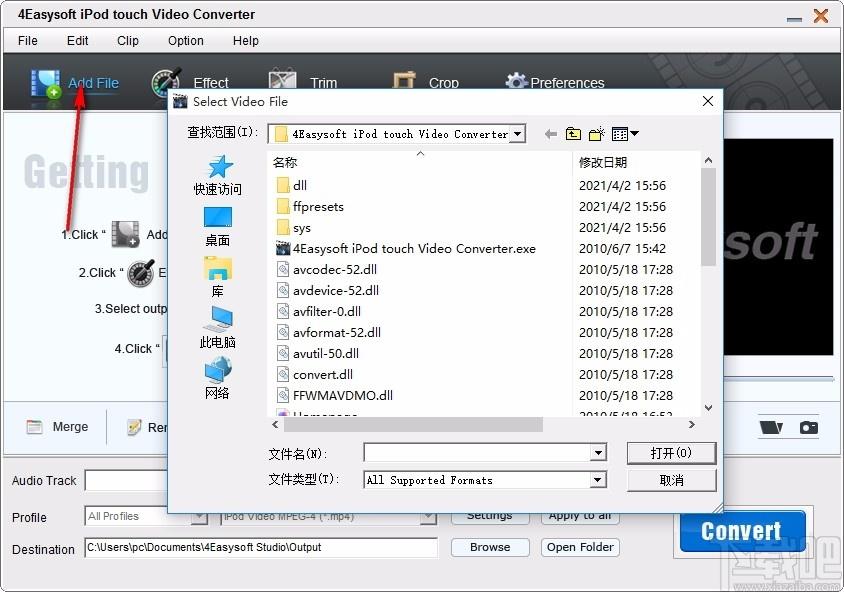Expand the 查找范围 folder dropdown
Screen dimensions: 844x592
click(x=517, y=133)
